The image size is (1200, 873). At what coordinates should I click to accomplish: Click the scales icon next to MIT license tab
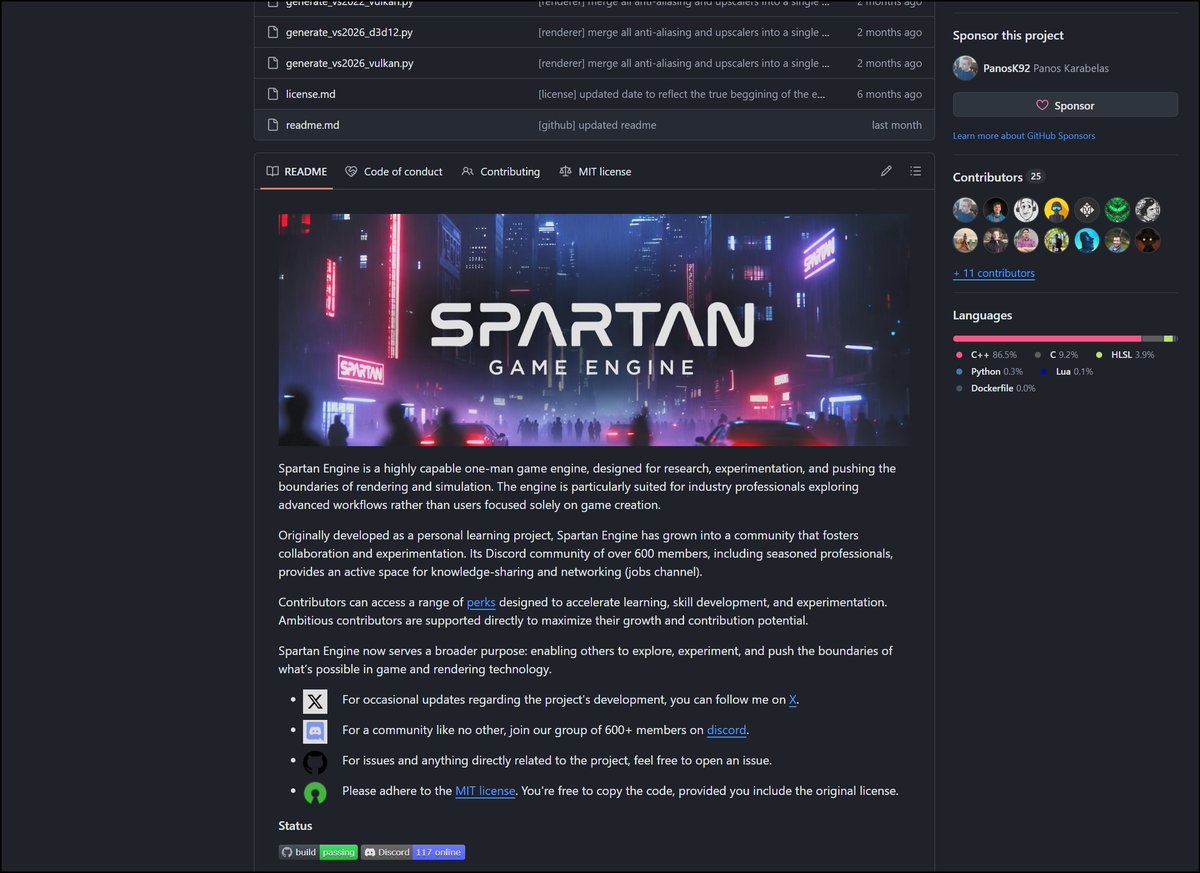point(566,171)
